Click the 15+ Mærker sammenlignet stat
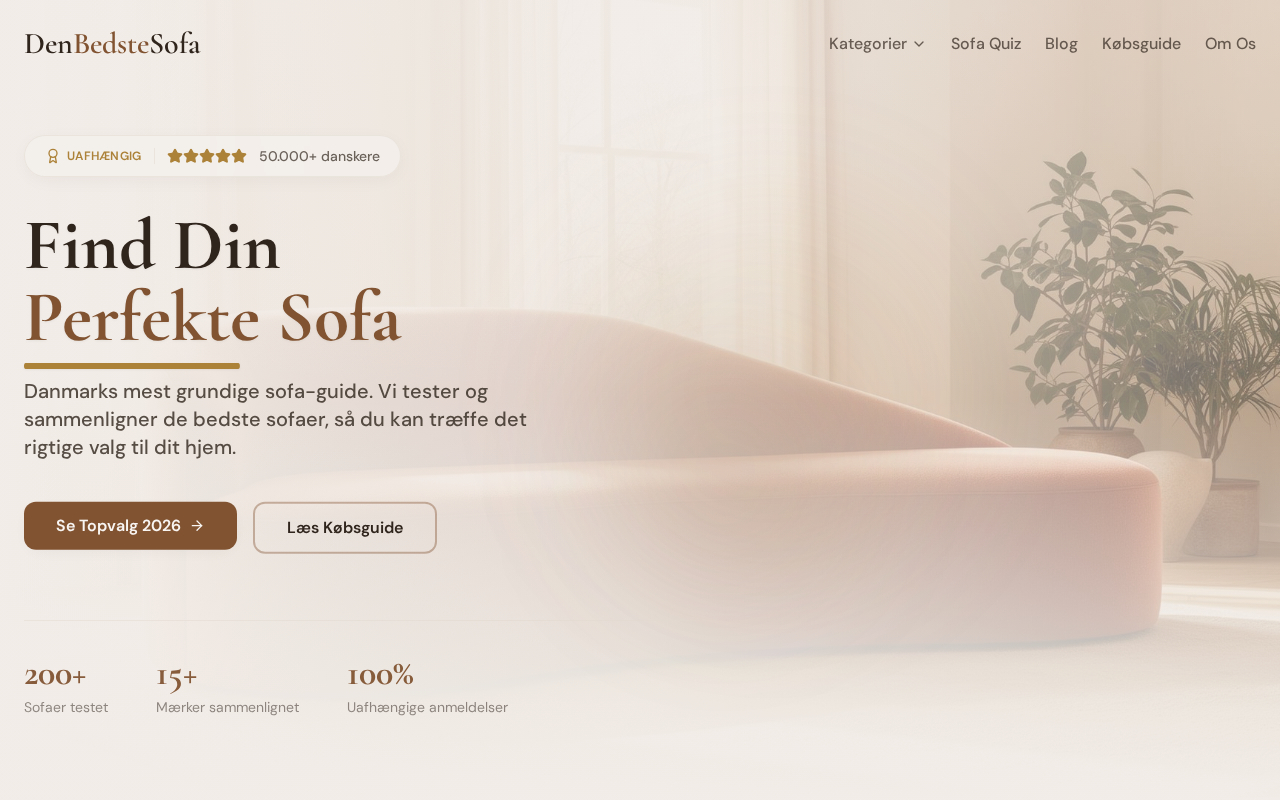1280x800 pixels. coord(227,689)
